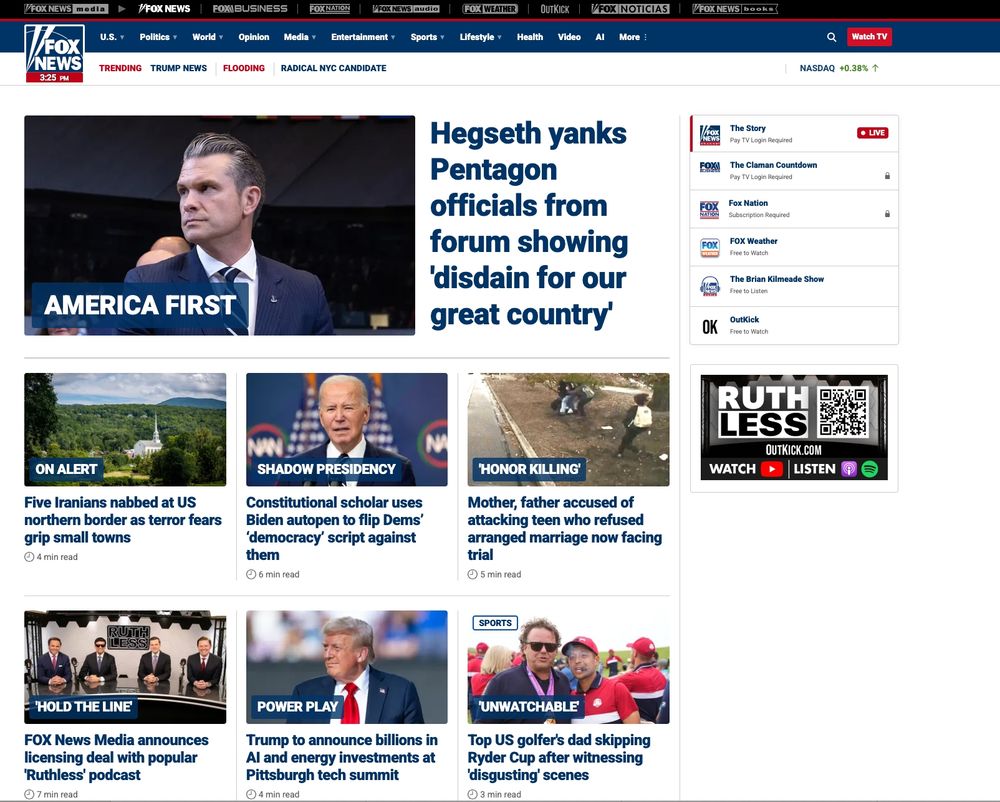Screen dimensions: 1000x802
Task: Open the On Alert church landscape thumbnail
Action: point(125,430)
